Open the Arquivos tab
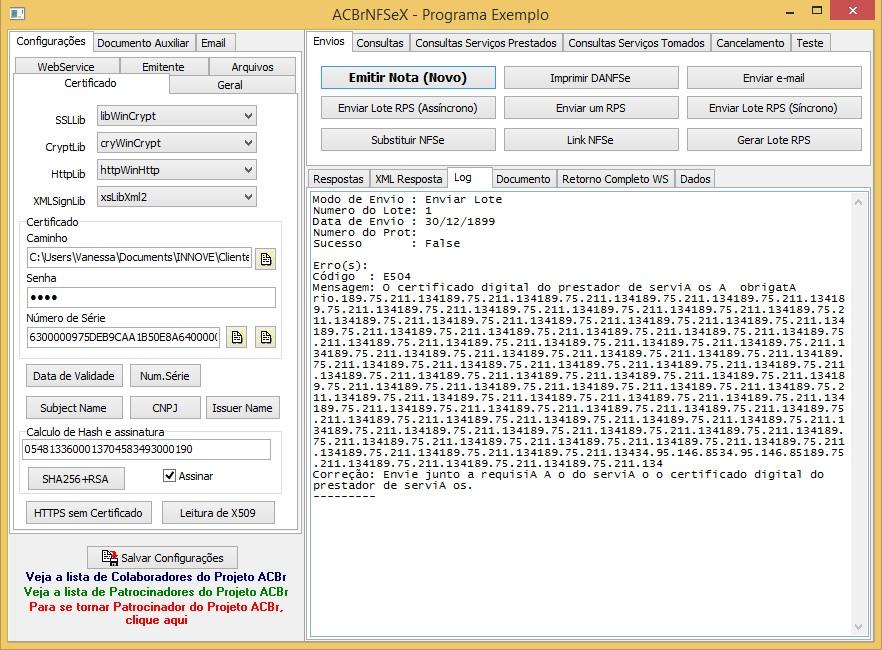 (x=252, y=66)
